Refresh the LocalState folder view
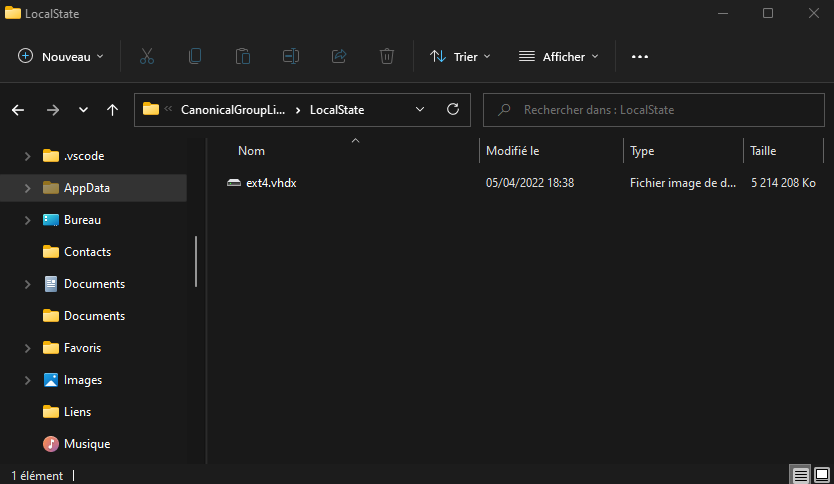834x484 pixels. 453,110
